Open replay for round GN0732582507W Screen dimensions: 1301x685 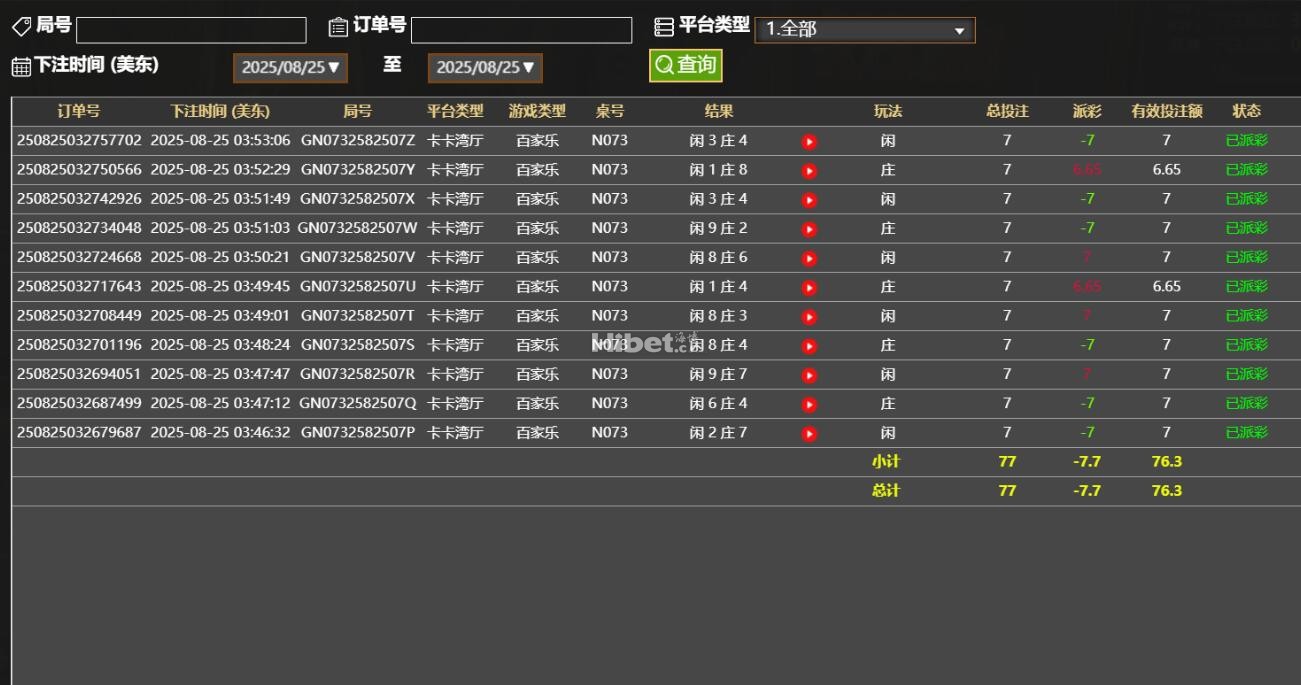point(809,229)
